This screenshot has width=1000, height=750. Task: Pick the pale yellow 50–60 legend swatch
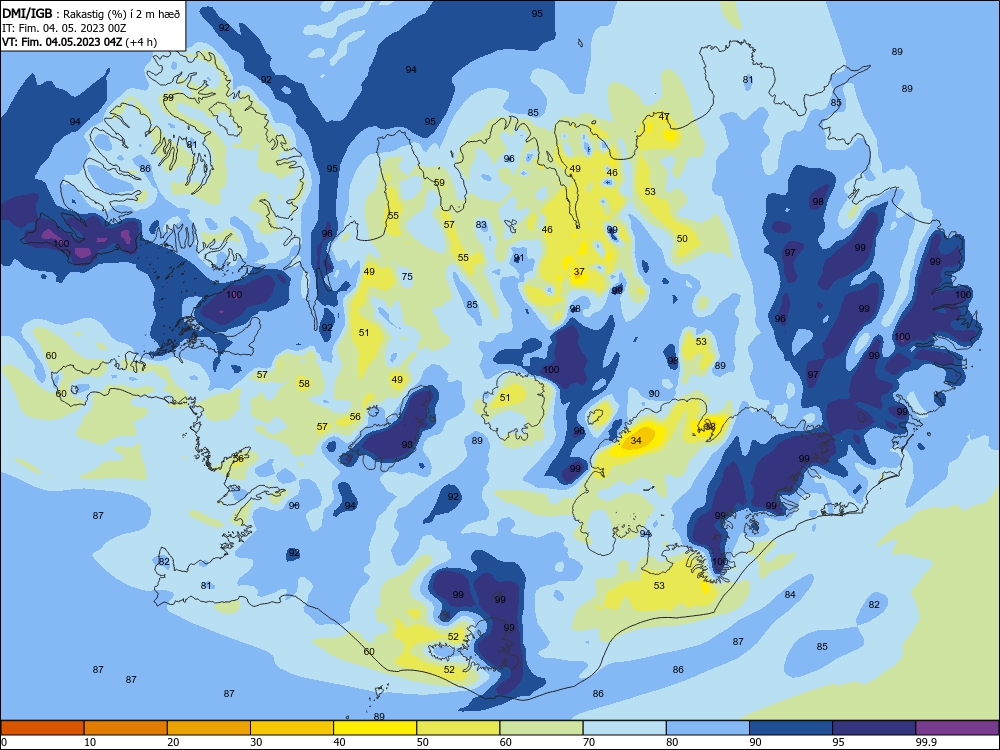[458, 728]
